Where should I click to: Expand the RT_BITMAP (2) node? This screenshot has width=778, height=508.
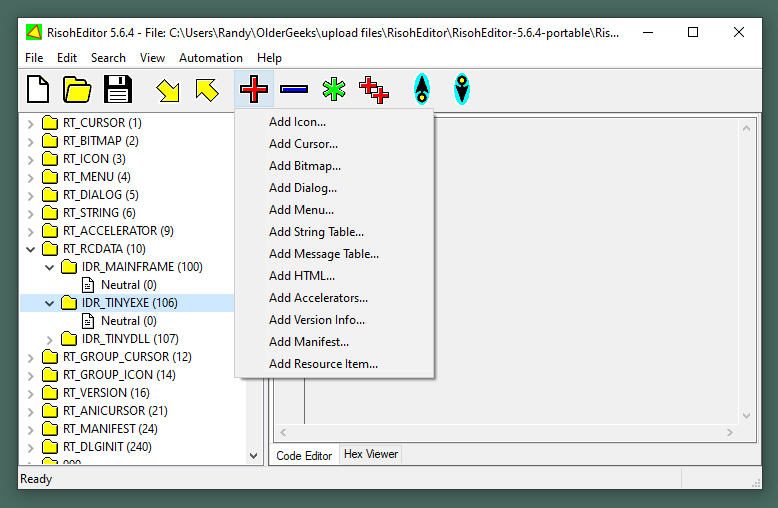pyautogui.click(x=30, y=141)
